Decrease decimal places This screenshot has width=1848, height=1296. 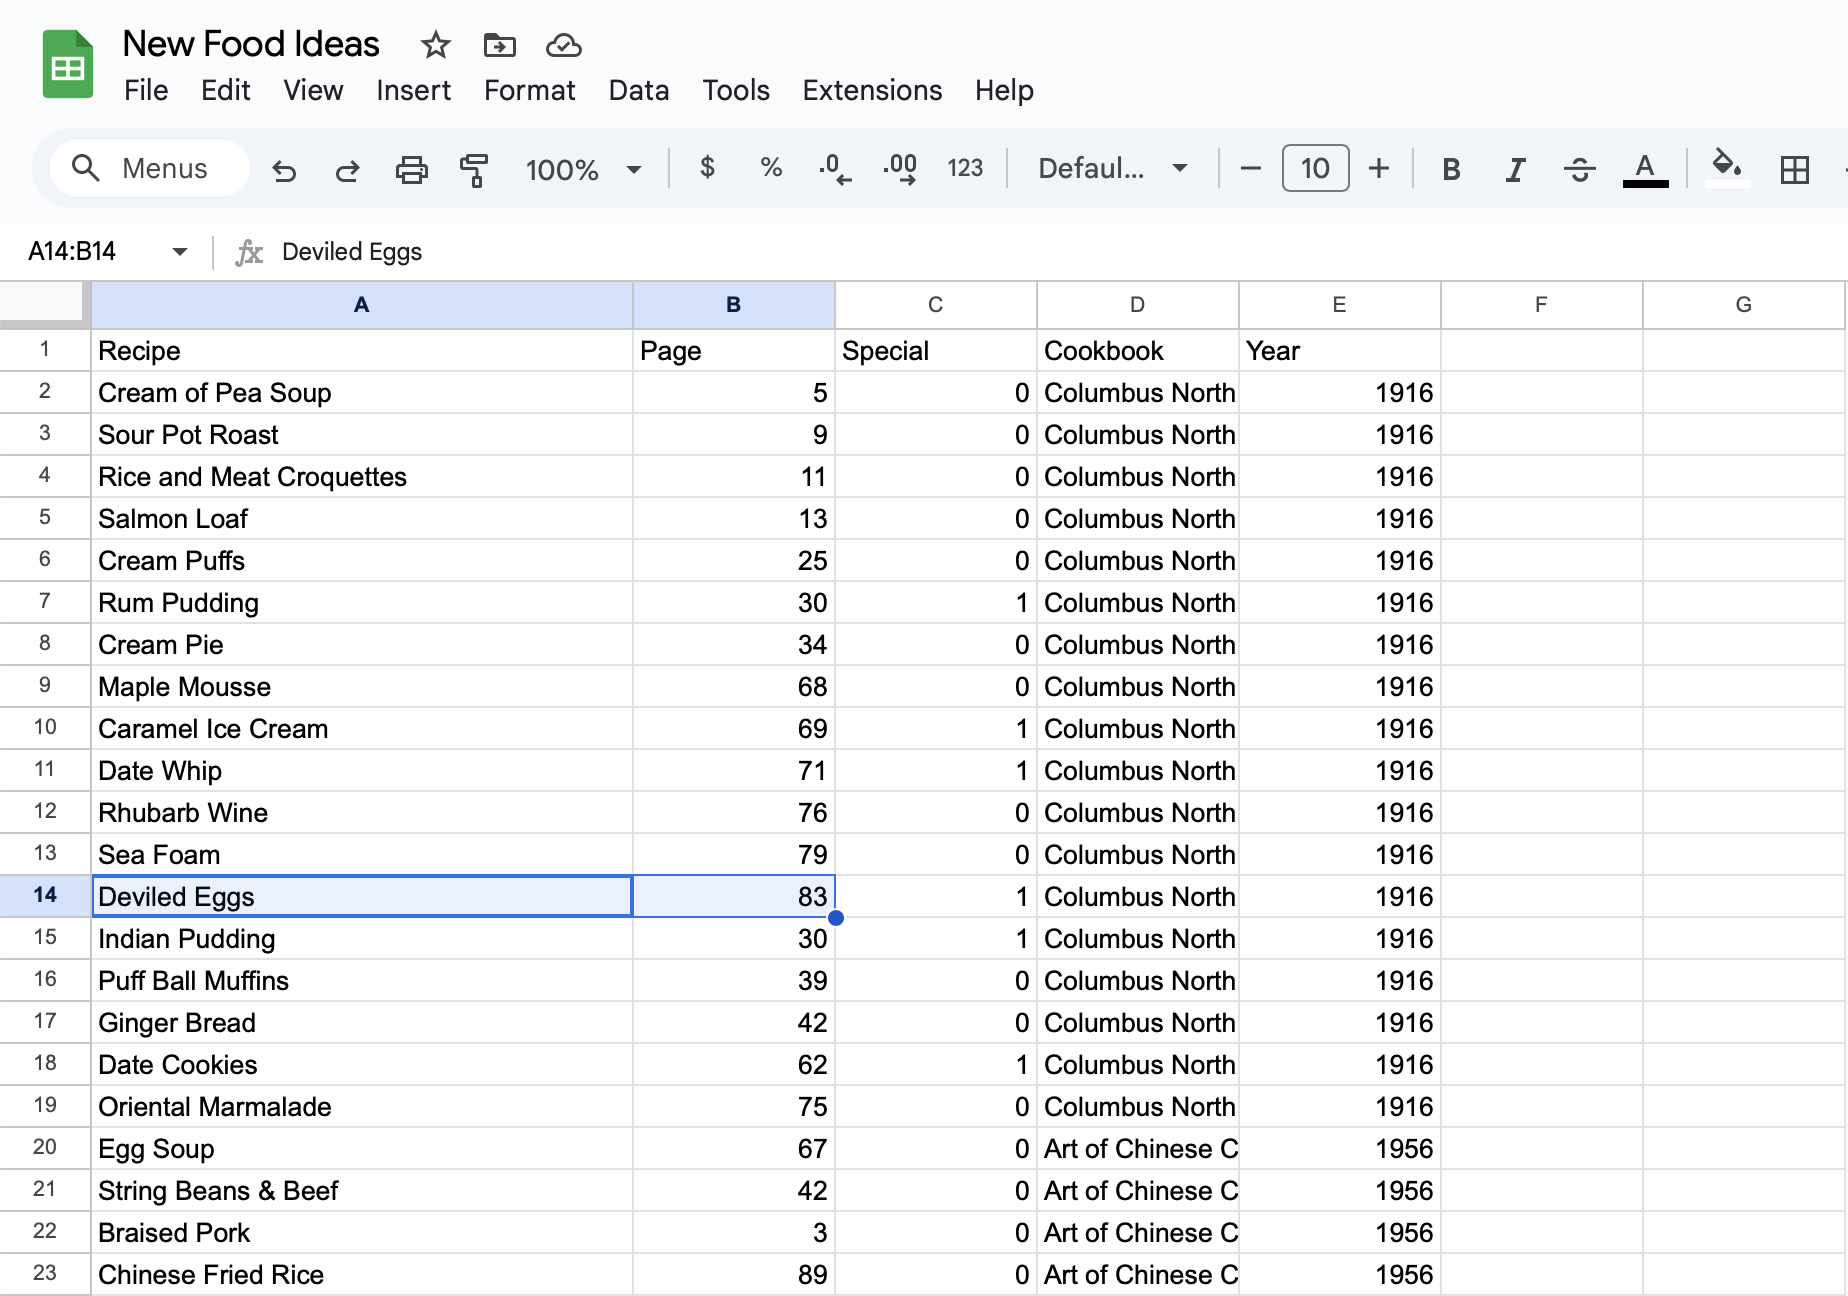[835, 169]
